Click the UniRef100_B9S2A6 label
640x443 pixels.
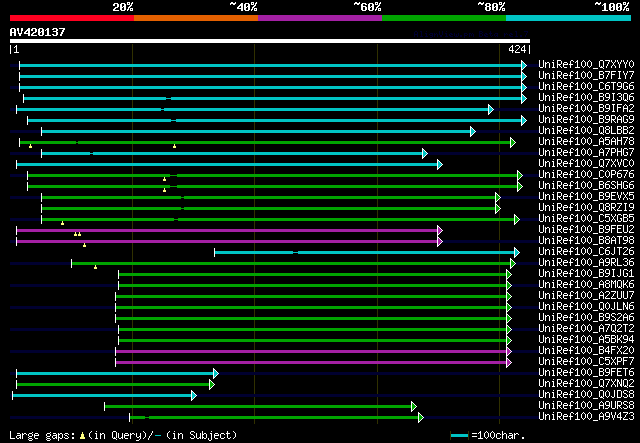586,318
